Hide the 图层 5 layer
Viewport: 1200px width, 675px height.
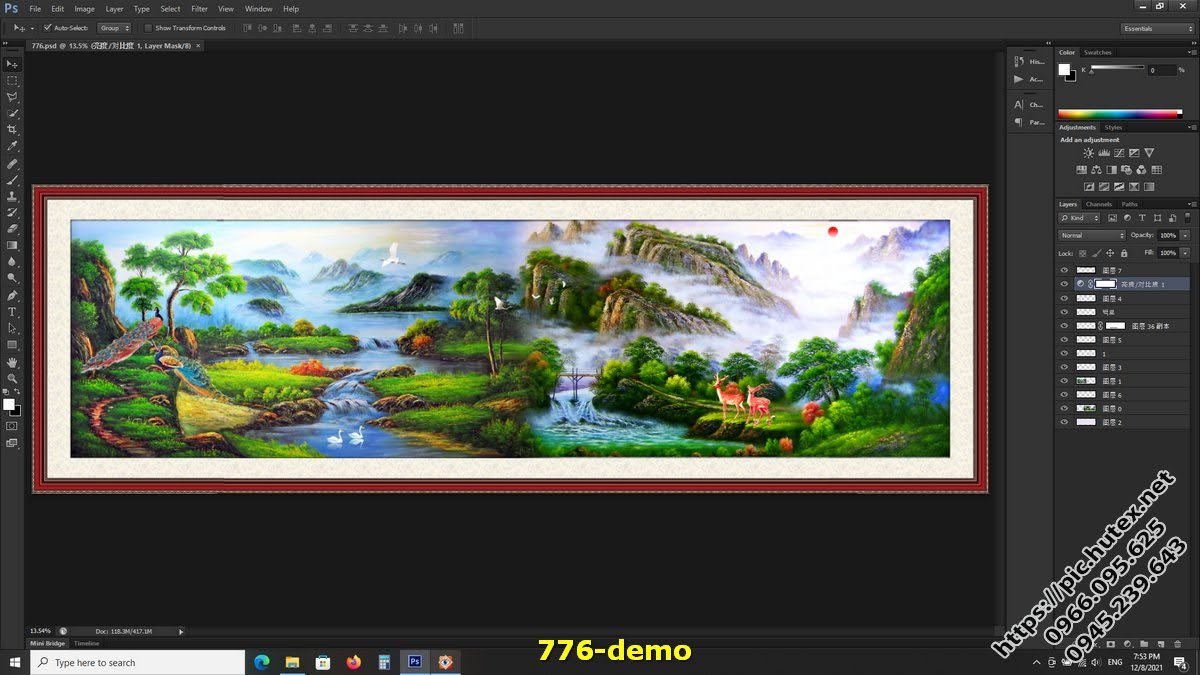coord(1064,340)
